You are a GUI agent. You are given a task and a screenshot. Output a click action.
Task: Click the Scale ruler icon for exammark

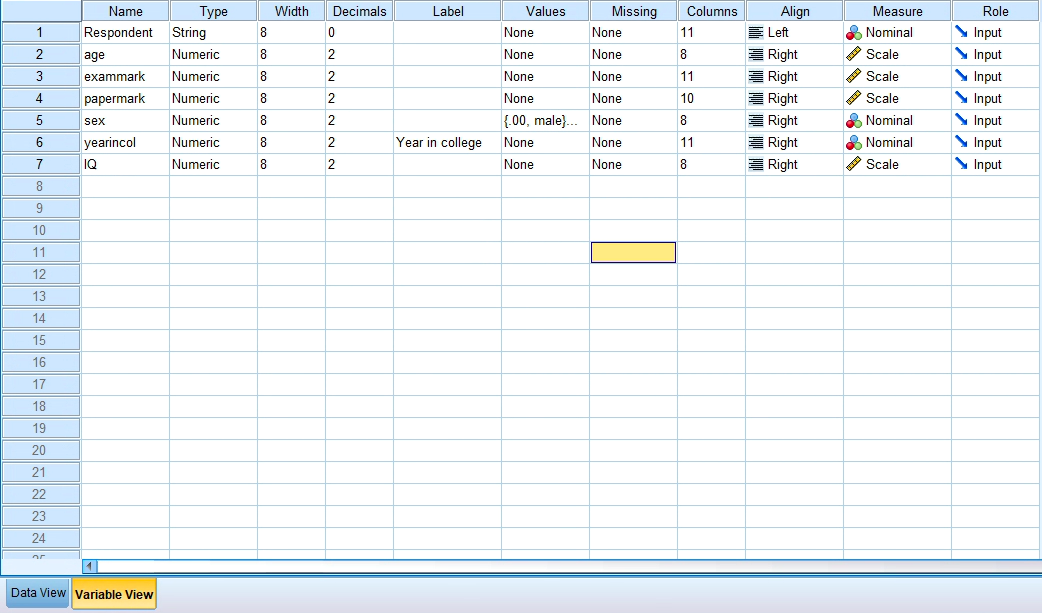coord(854,76)
